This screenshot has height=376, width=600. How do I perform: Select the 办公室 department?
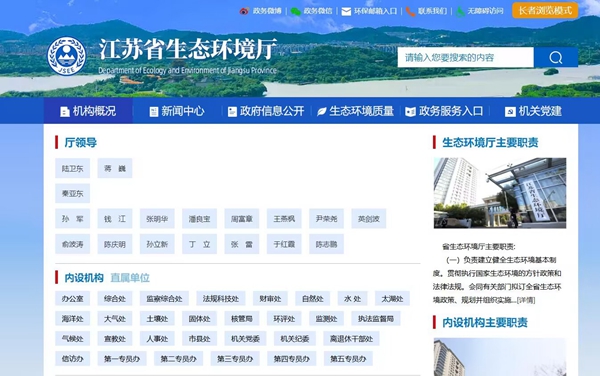click(x=73, y=299)
